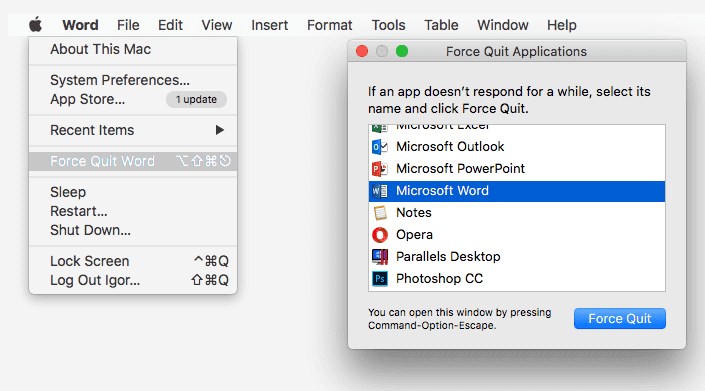
Task: Close the Force Quit Applications window
Action: pyautogui.click(x=362, y=51)
